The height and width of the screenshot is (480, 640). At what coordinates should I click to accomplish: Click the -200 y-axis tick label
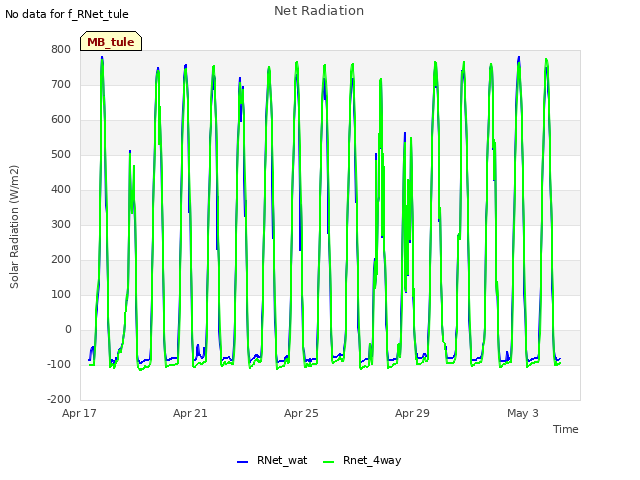[x=59, y=400]
